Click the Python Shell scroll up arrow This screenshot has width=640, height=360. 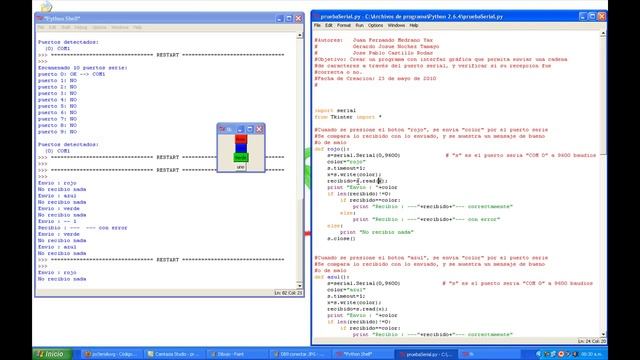tap(300, 36)
